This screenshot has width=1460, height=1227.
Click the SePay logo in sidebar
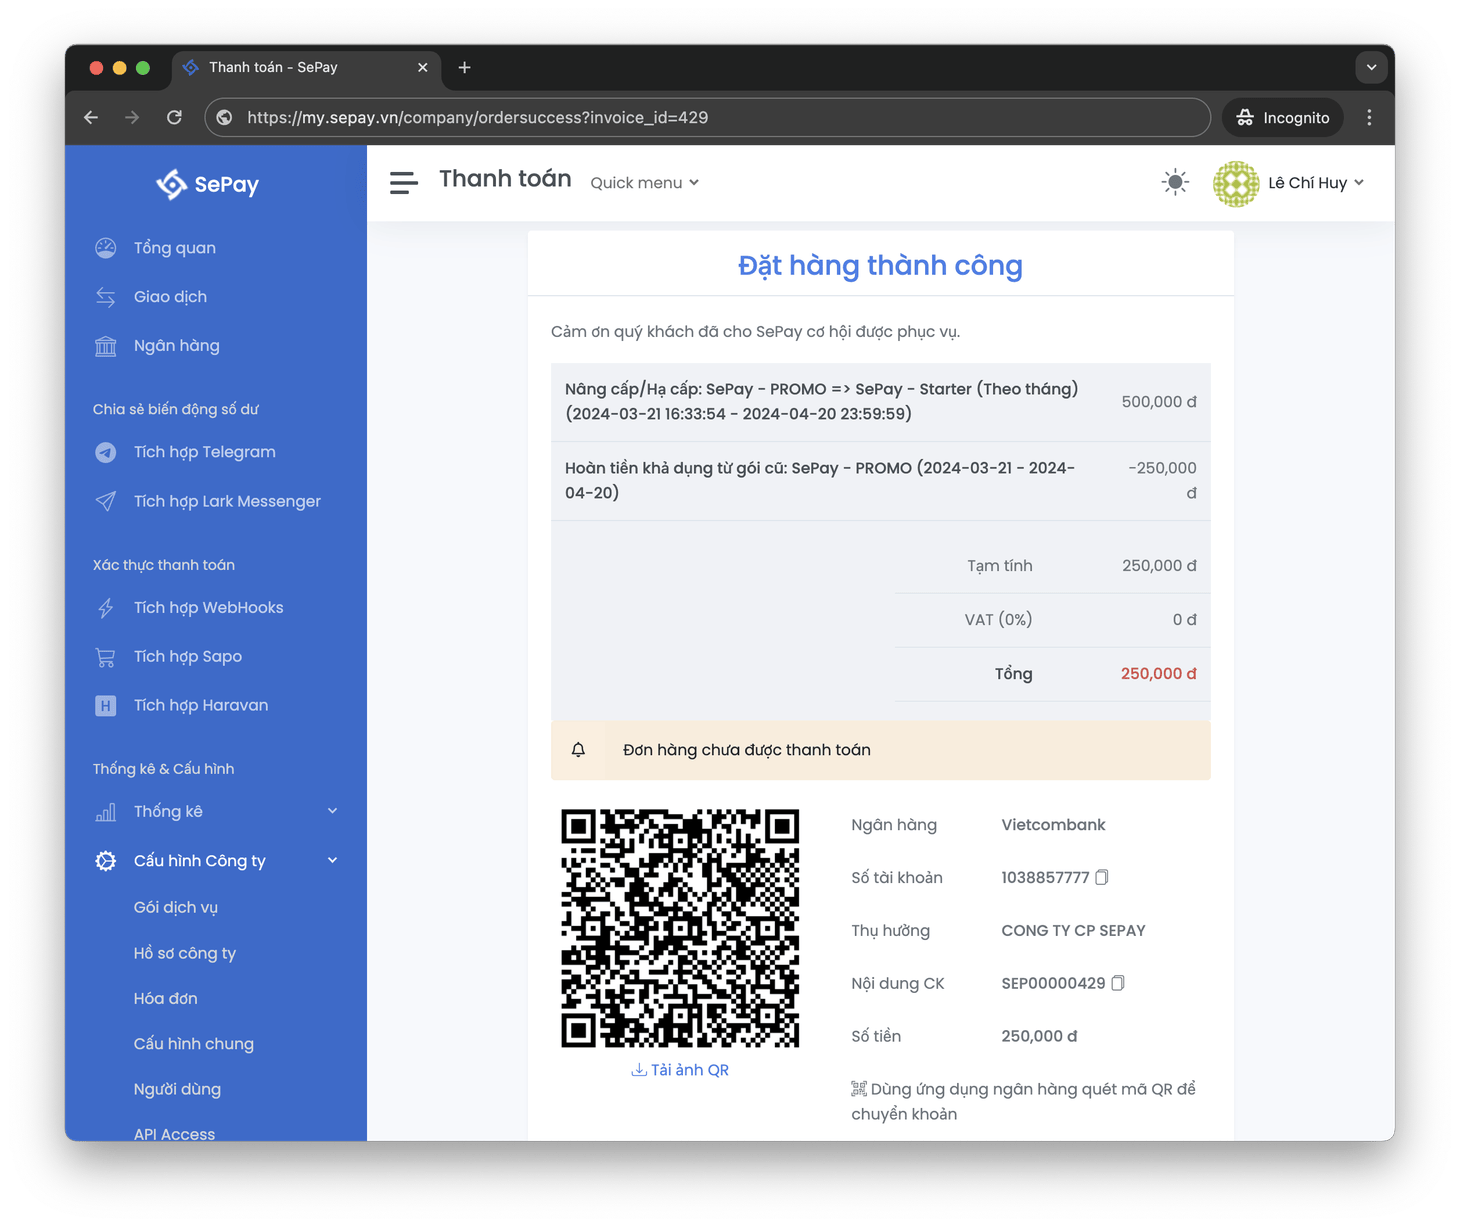pos(208,184)
